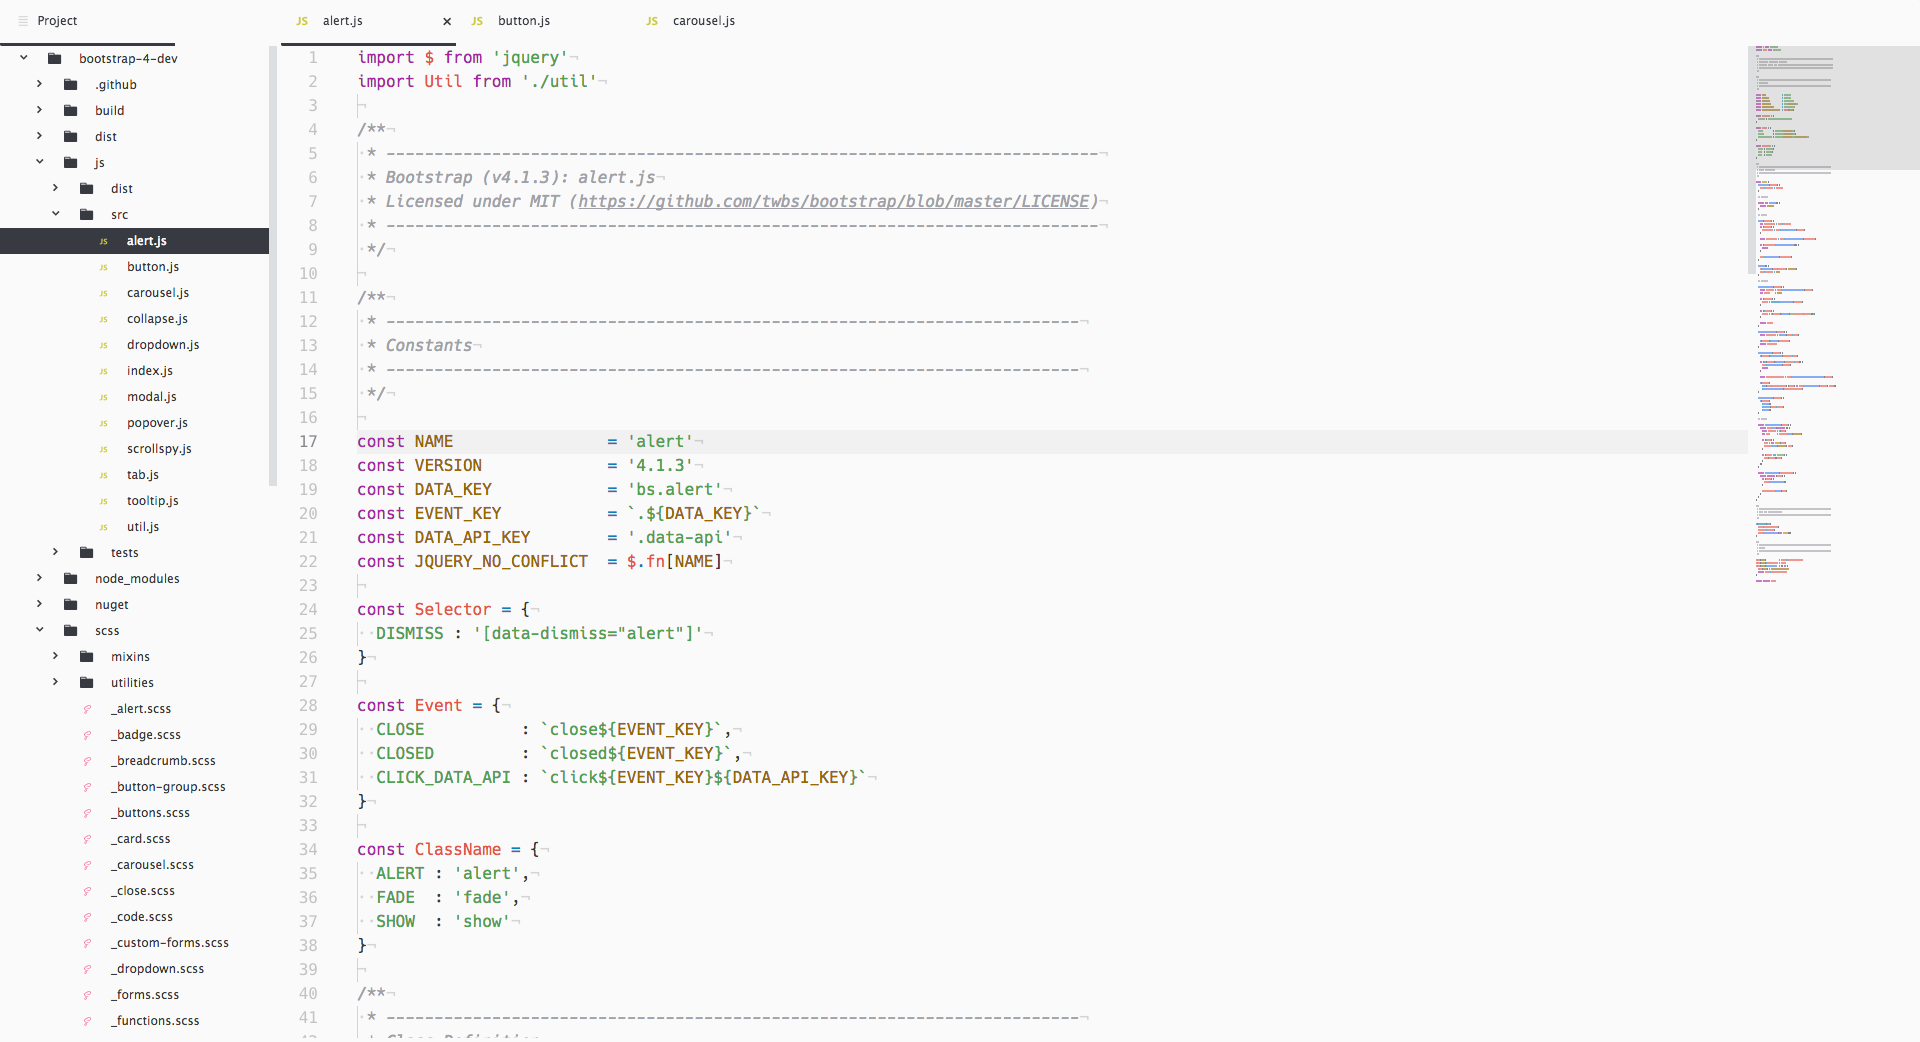Click line number 17 in the gutter

308,442
